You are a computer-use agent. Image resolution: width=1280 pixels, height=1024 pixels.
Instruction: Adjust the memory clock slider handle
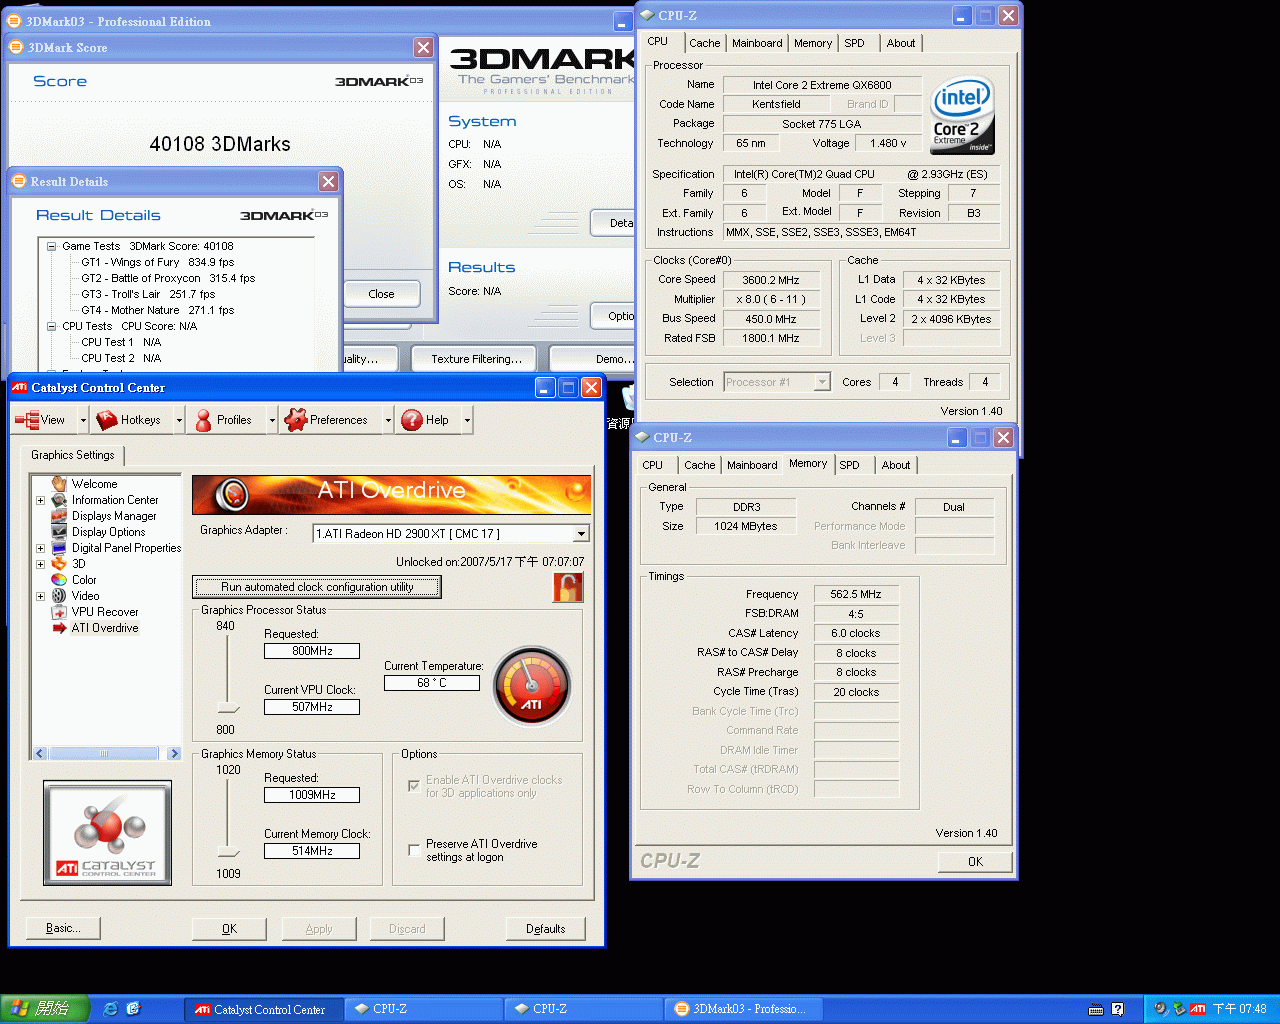(228, 852)
